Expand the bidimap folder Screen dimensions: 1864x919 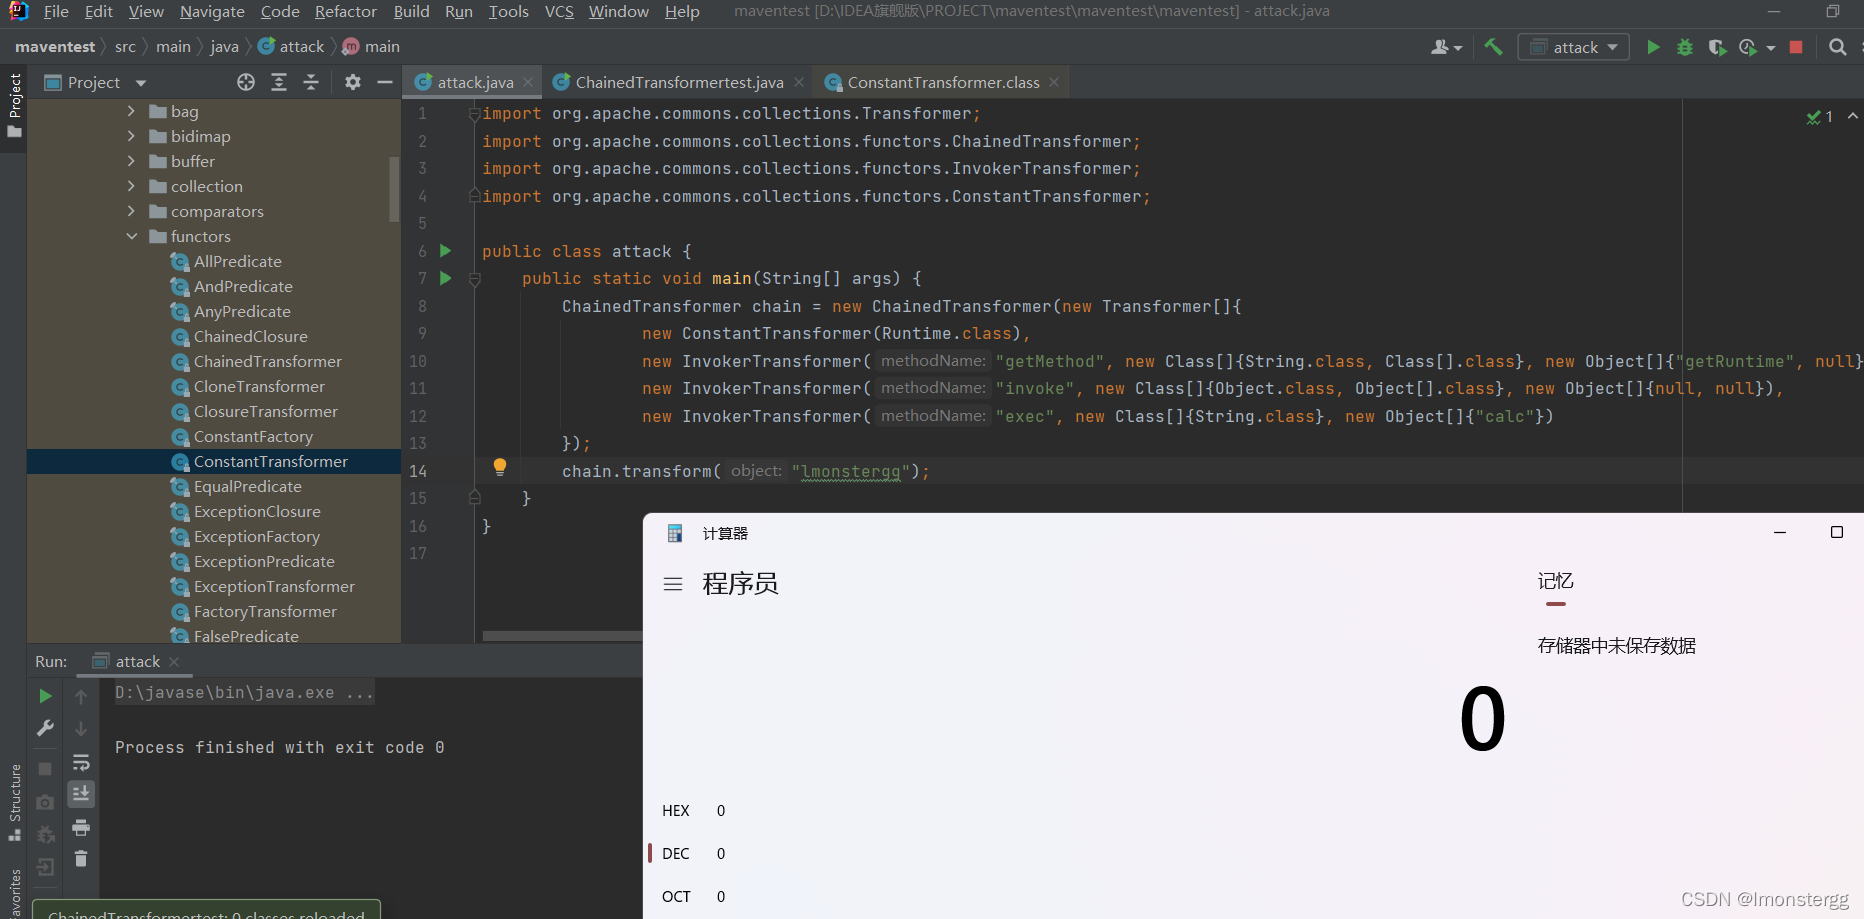[131, 136]
